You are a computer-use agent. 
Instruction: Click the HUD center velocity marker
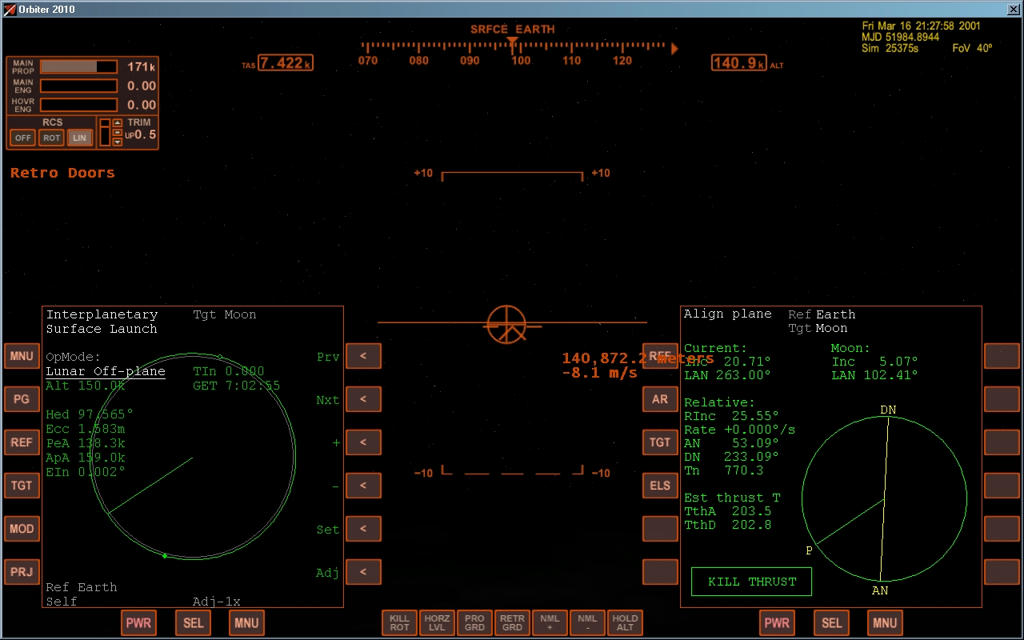[x=507, y=324]
